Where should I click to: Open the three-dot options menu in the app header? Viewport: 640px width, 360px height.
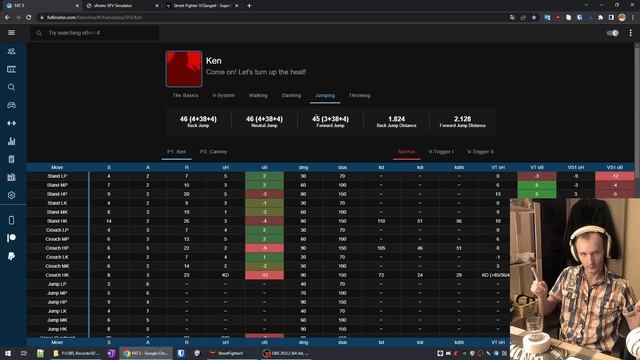tap(631, 33)
